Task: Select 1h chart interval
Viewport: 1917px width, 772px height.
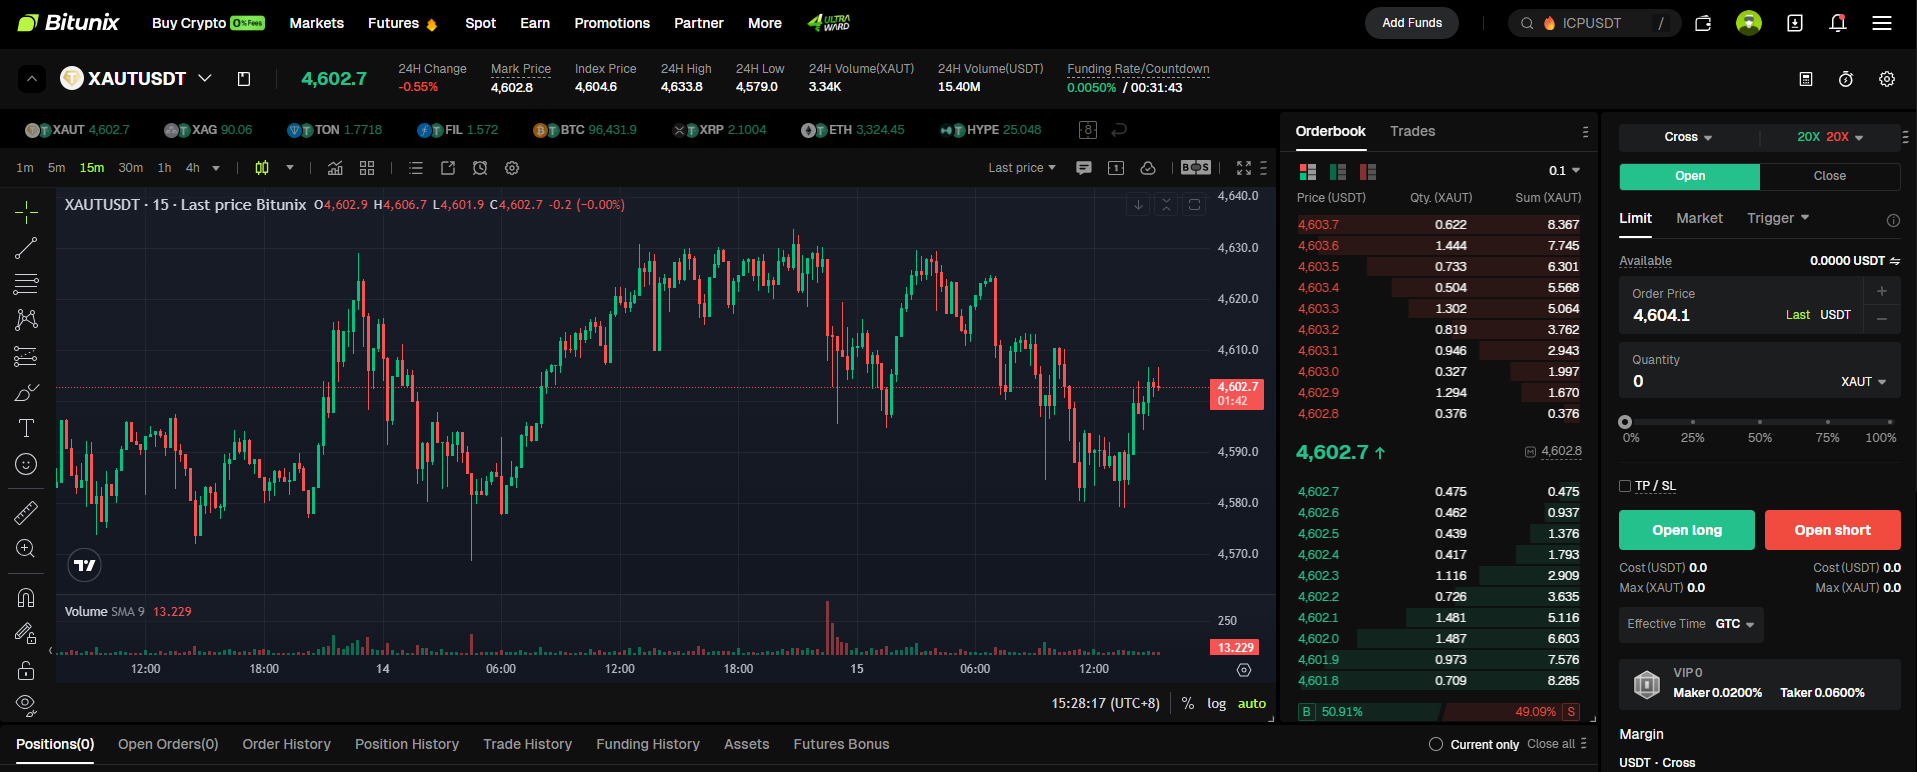Action: click(x=164, y=168)
